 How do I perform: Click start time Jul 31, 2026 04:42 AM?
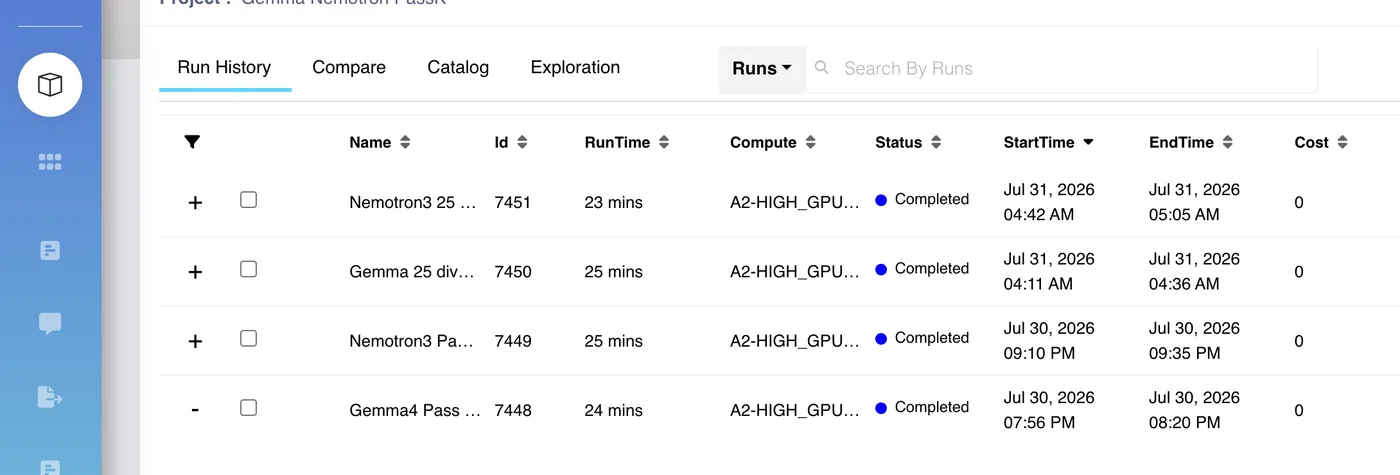coord(1049,202)
